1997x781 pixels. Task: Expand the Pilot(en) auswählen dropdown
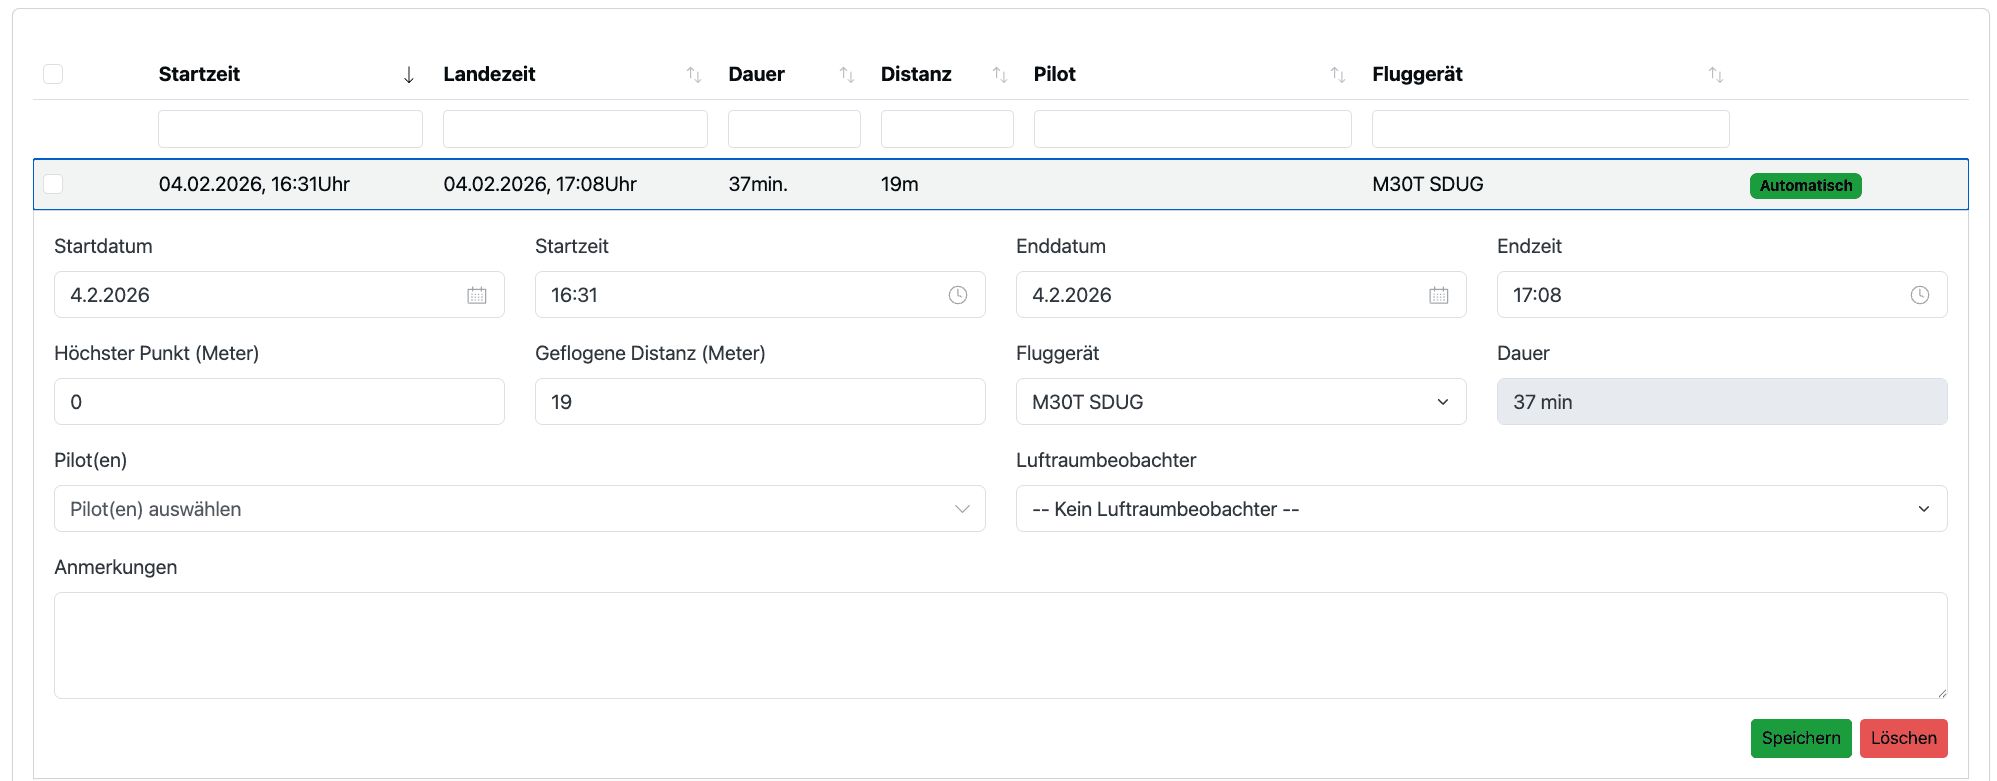[519, 509]
